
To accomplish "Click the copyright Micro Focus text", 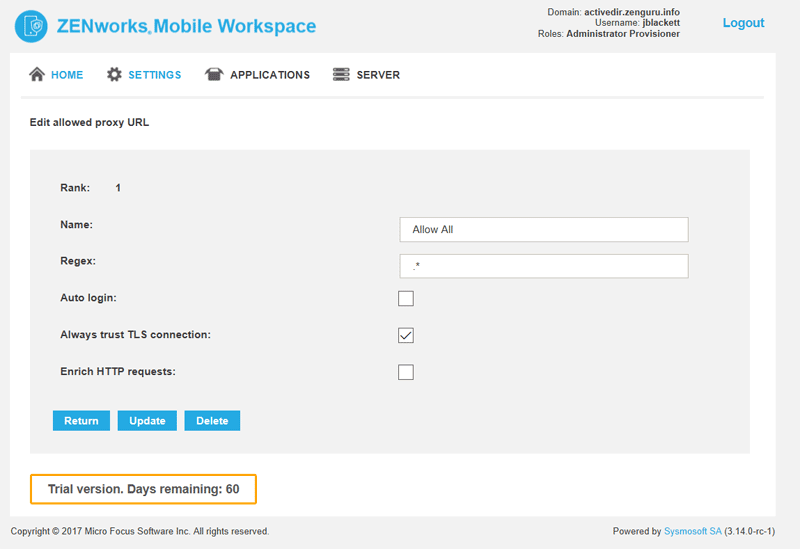I will [140, 531].
